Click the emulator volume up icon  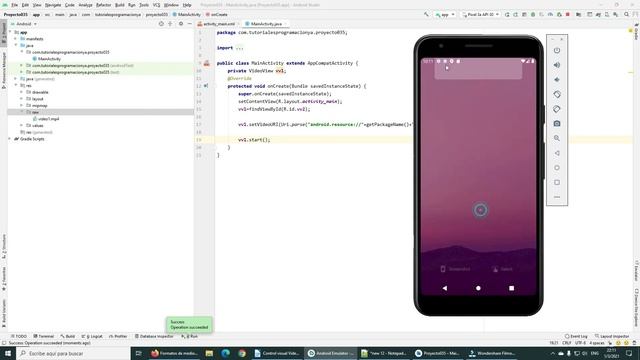557,65
